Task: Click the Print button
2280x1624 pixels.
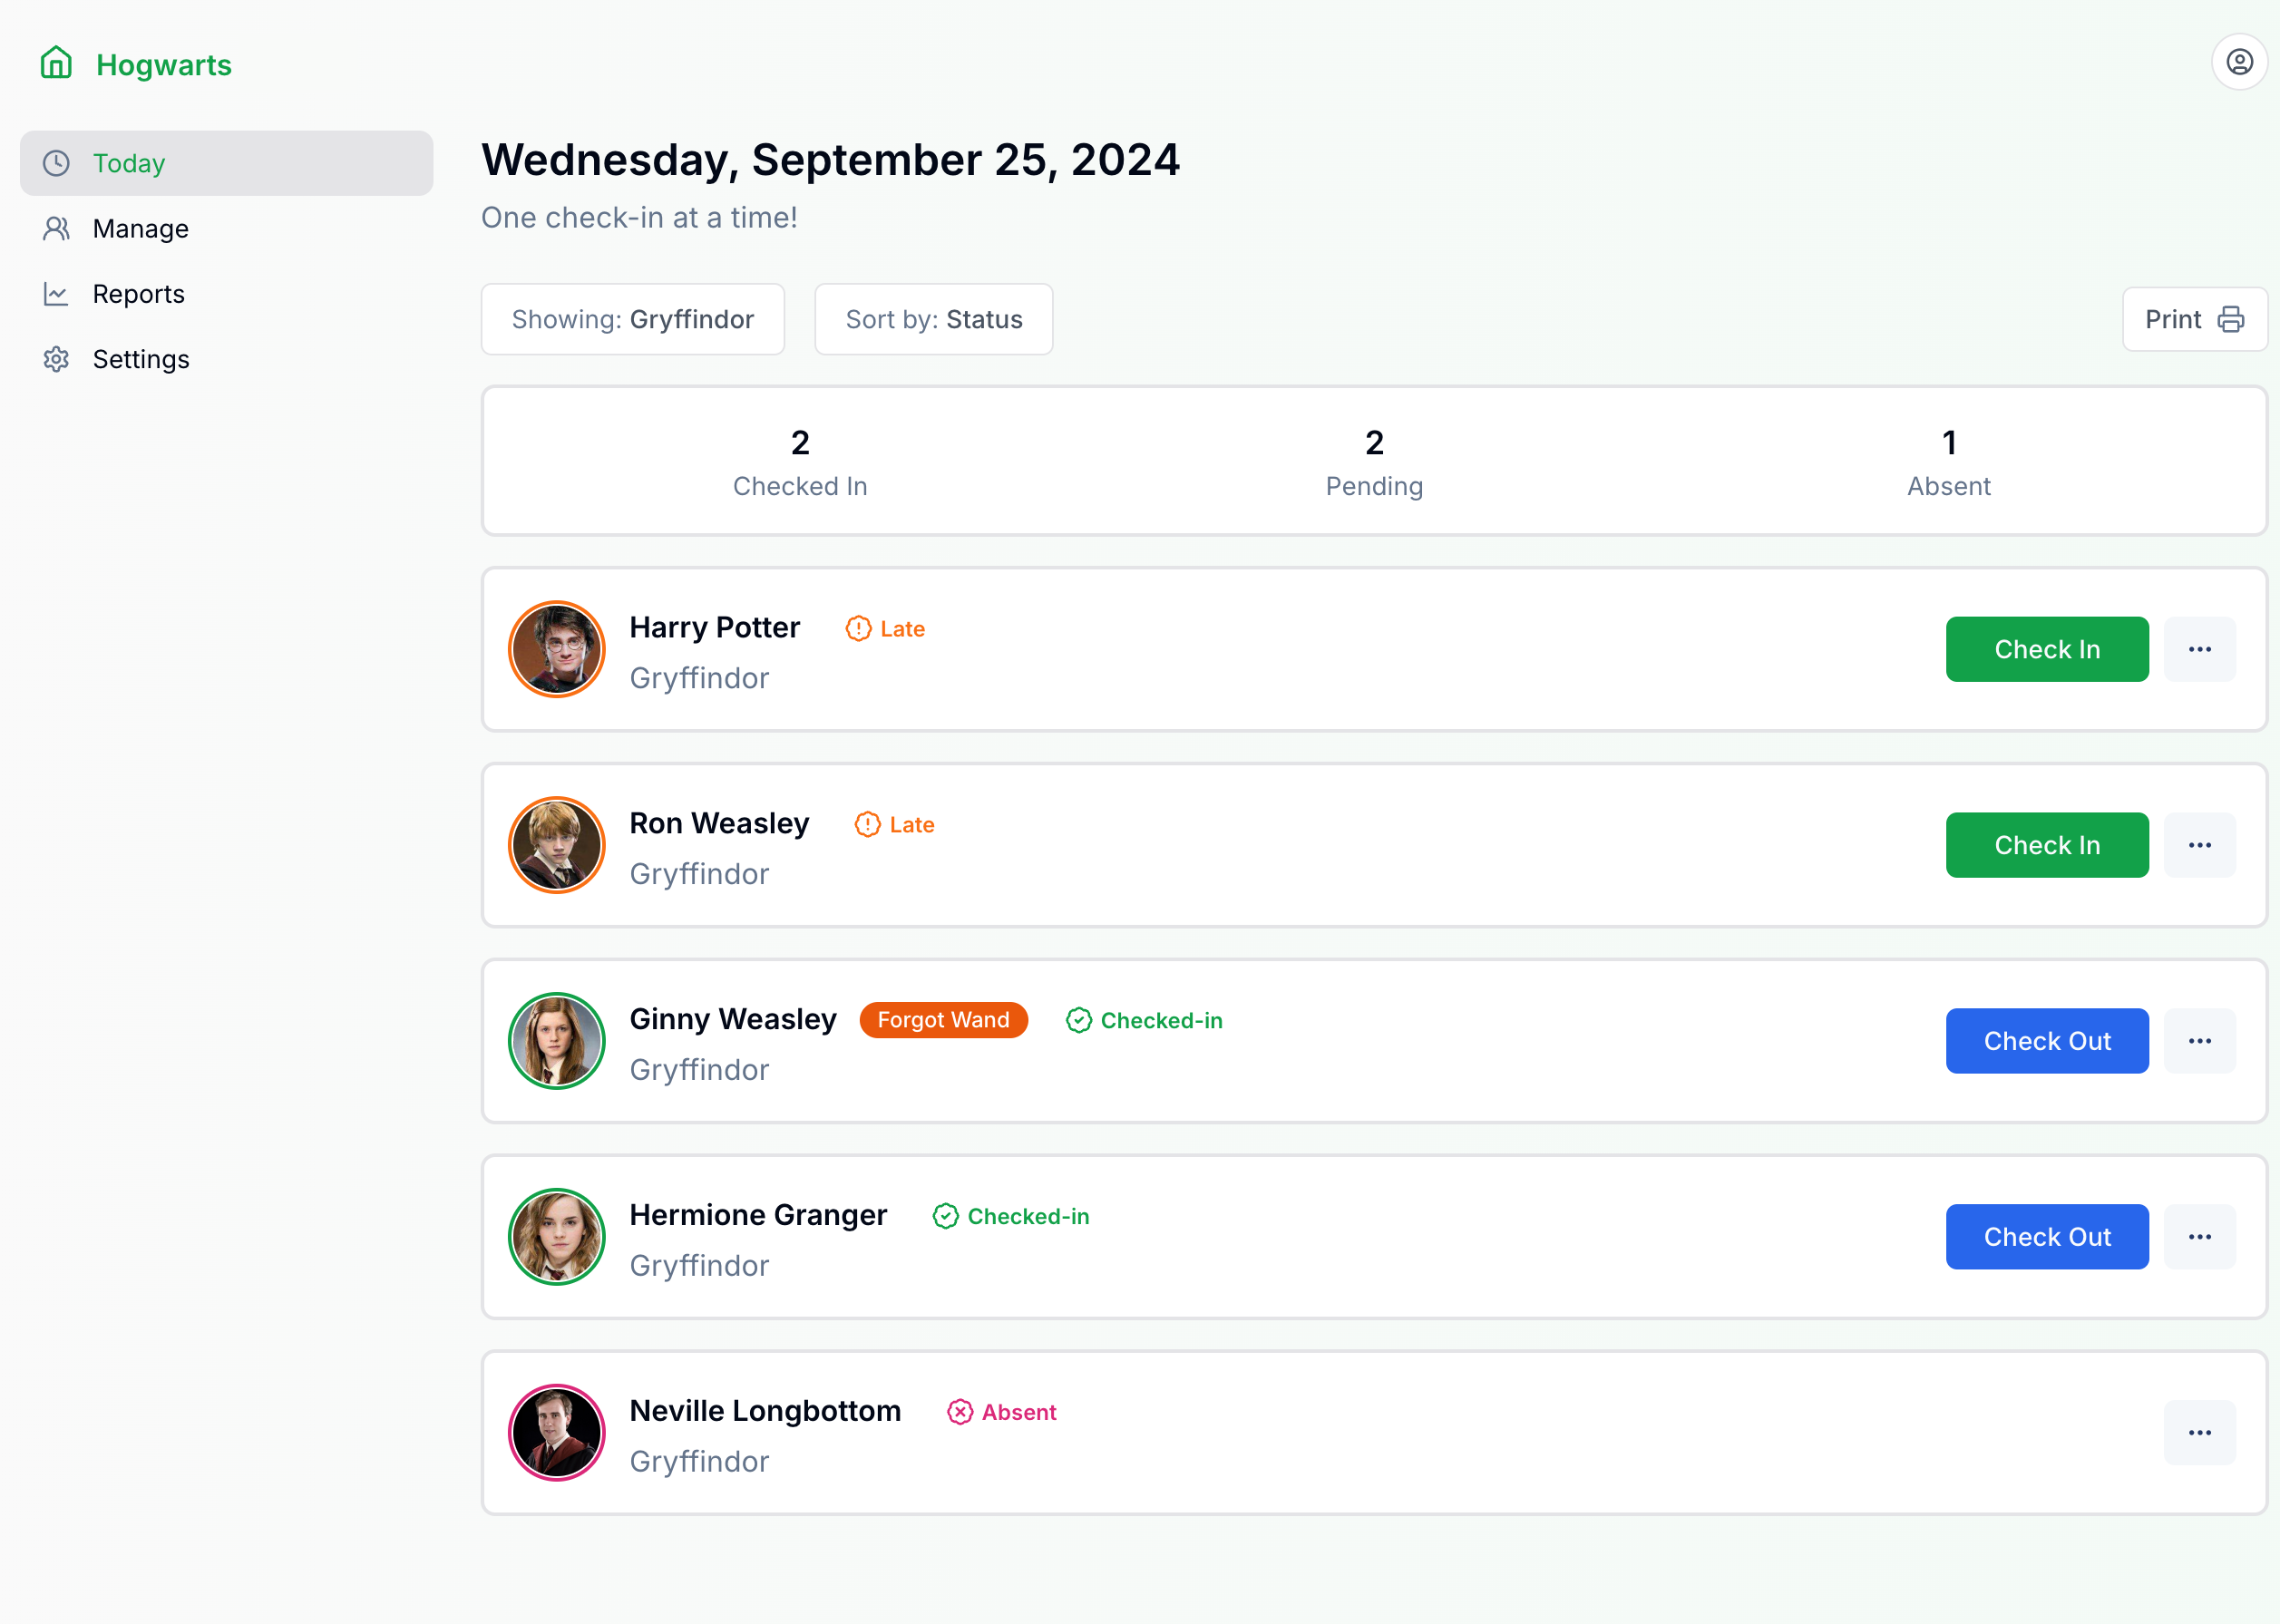Action: point(2194,319)
